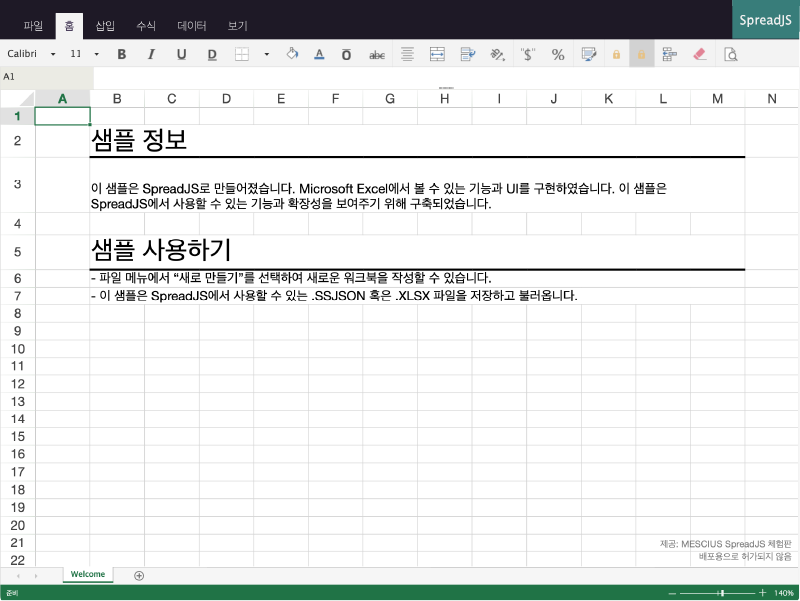Switch to the 보기 tab
This screenshot has width=800, height=601.
click(x=237, y=26)
